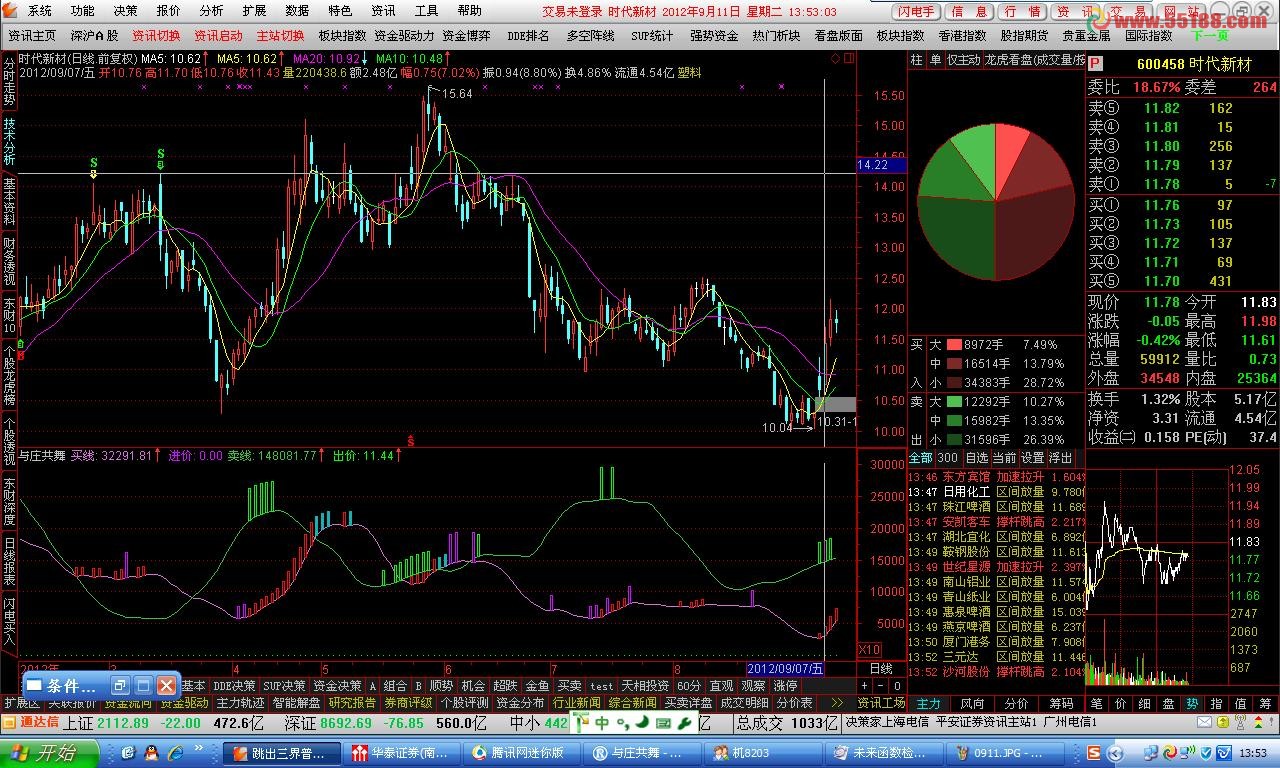Open the 系统 menu

(39, 11)
